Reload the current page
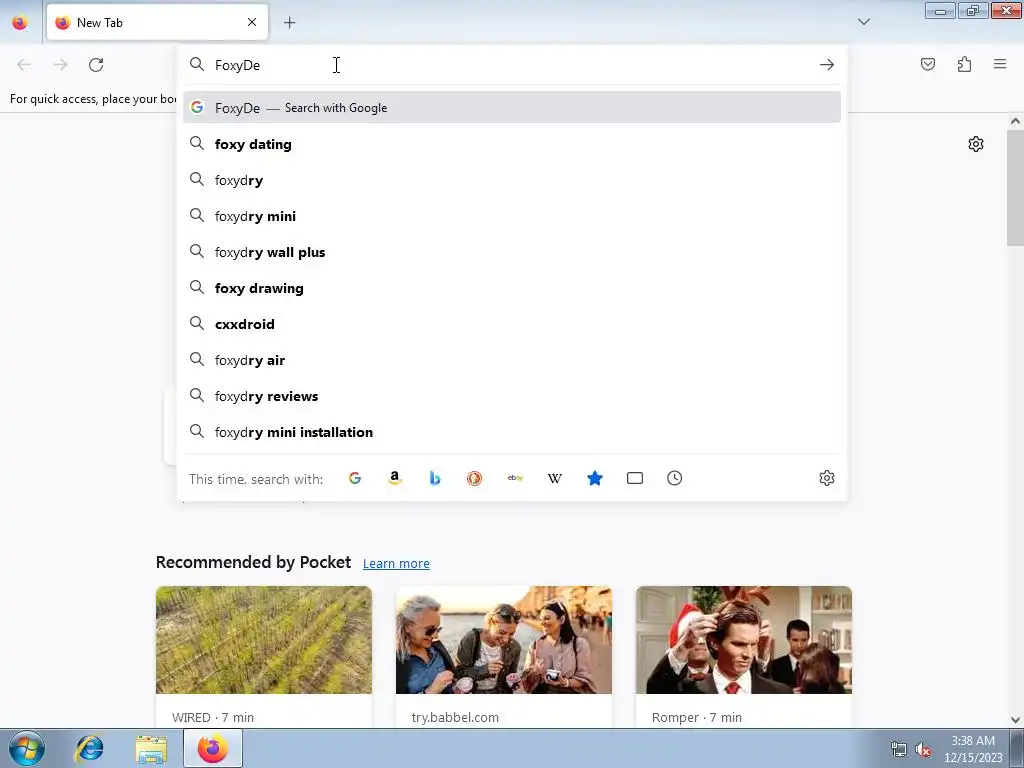This screenshot has height=768, width=1024. pyautogui.click(x=96, y=65)
